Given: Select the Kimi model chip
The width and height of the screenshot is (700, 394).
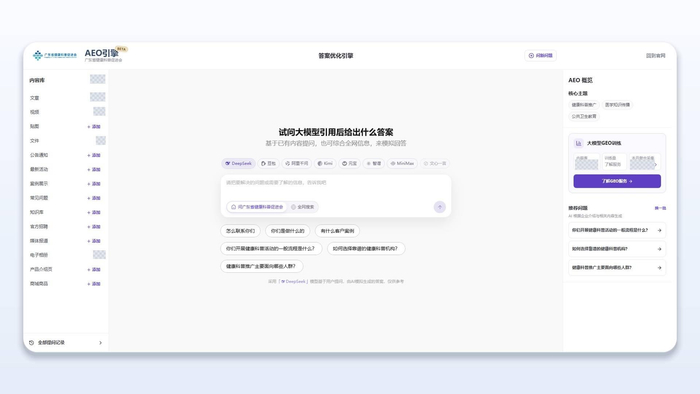Looking at the screenshot, I should point(325,163).
